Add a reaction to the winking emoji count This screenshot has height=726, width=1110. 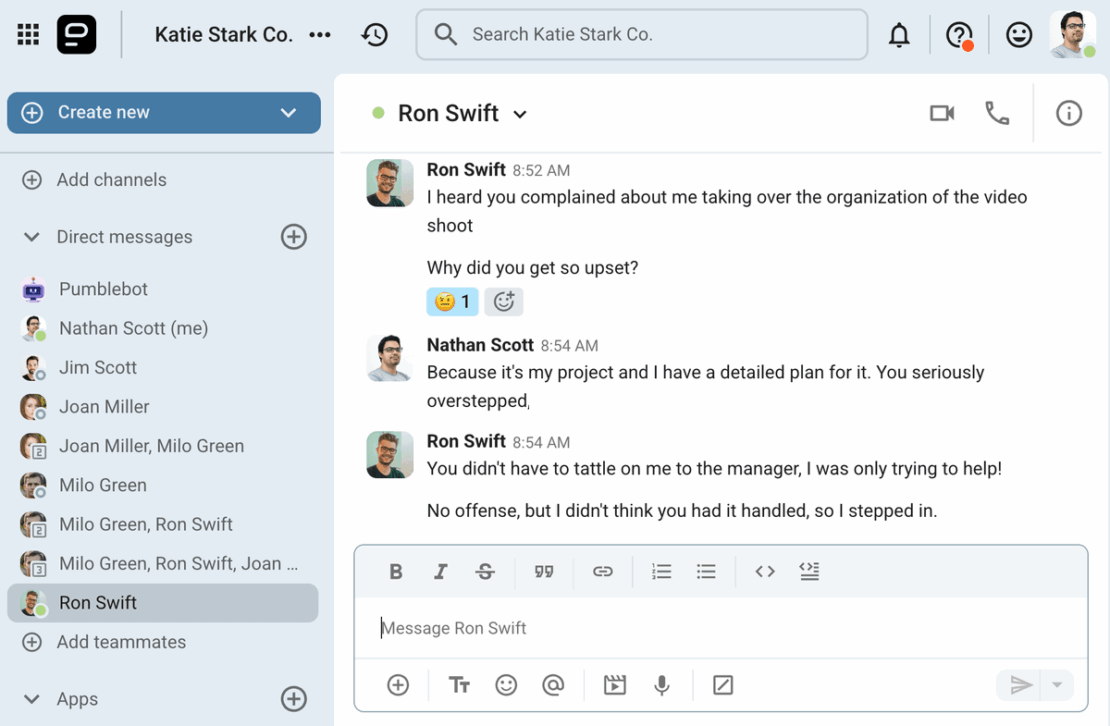click(x=452, y=301)
